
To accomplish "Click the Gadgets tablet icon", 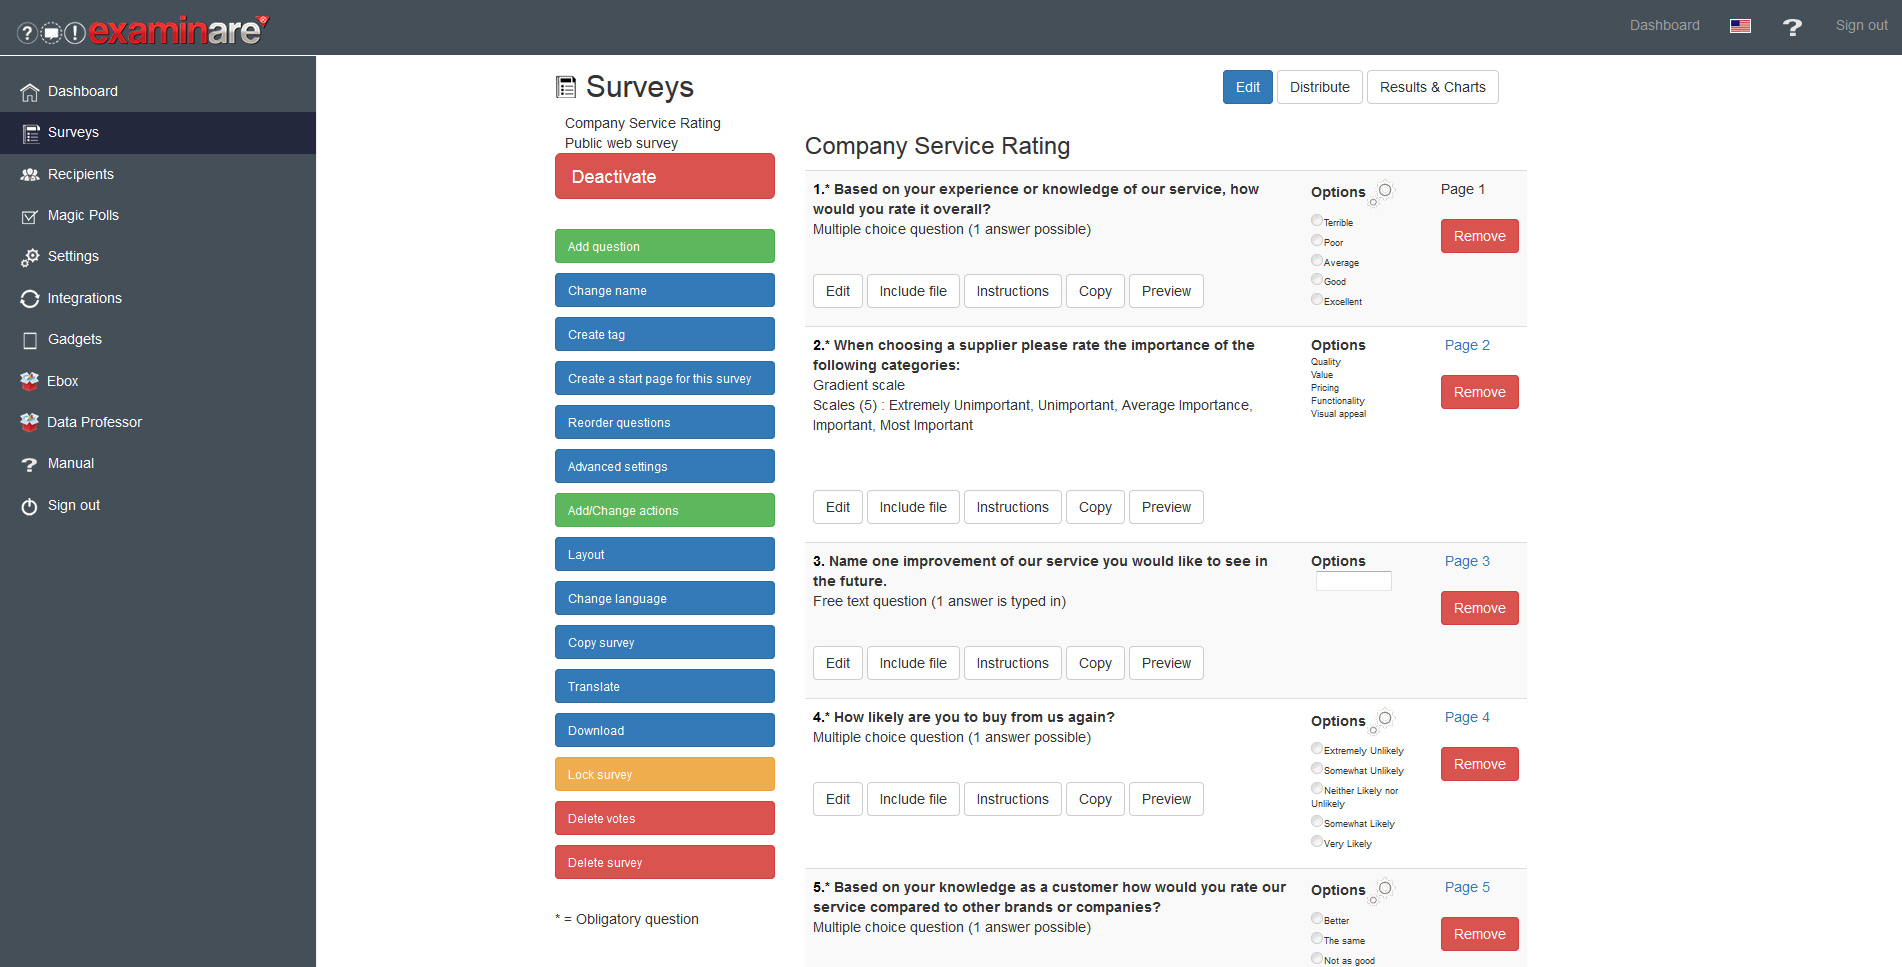I will (x=30, y=341).
